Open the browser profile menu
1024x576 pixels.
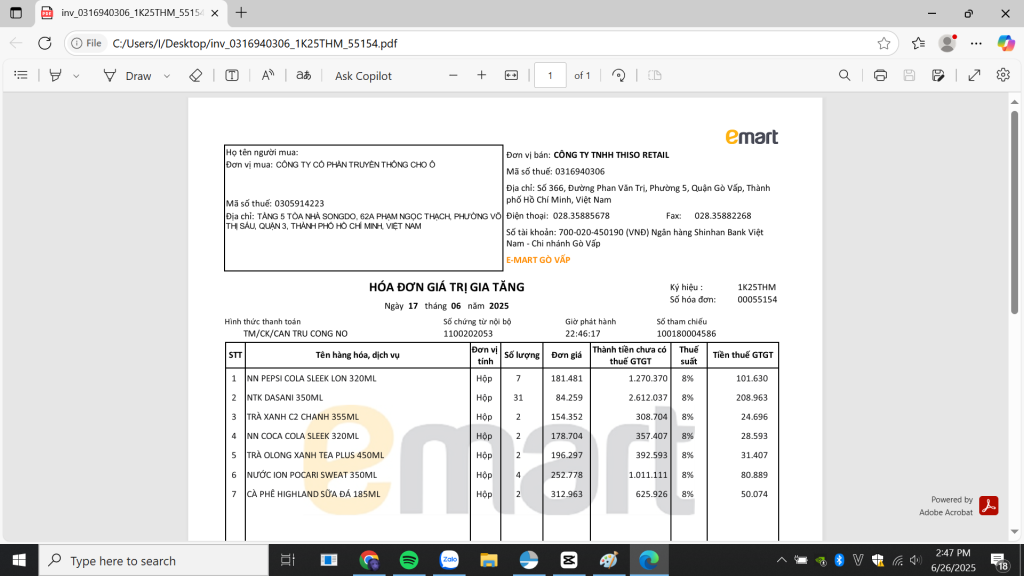[x=947, y=43]
